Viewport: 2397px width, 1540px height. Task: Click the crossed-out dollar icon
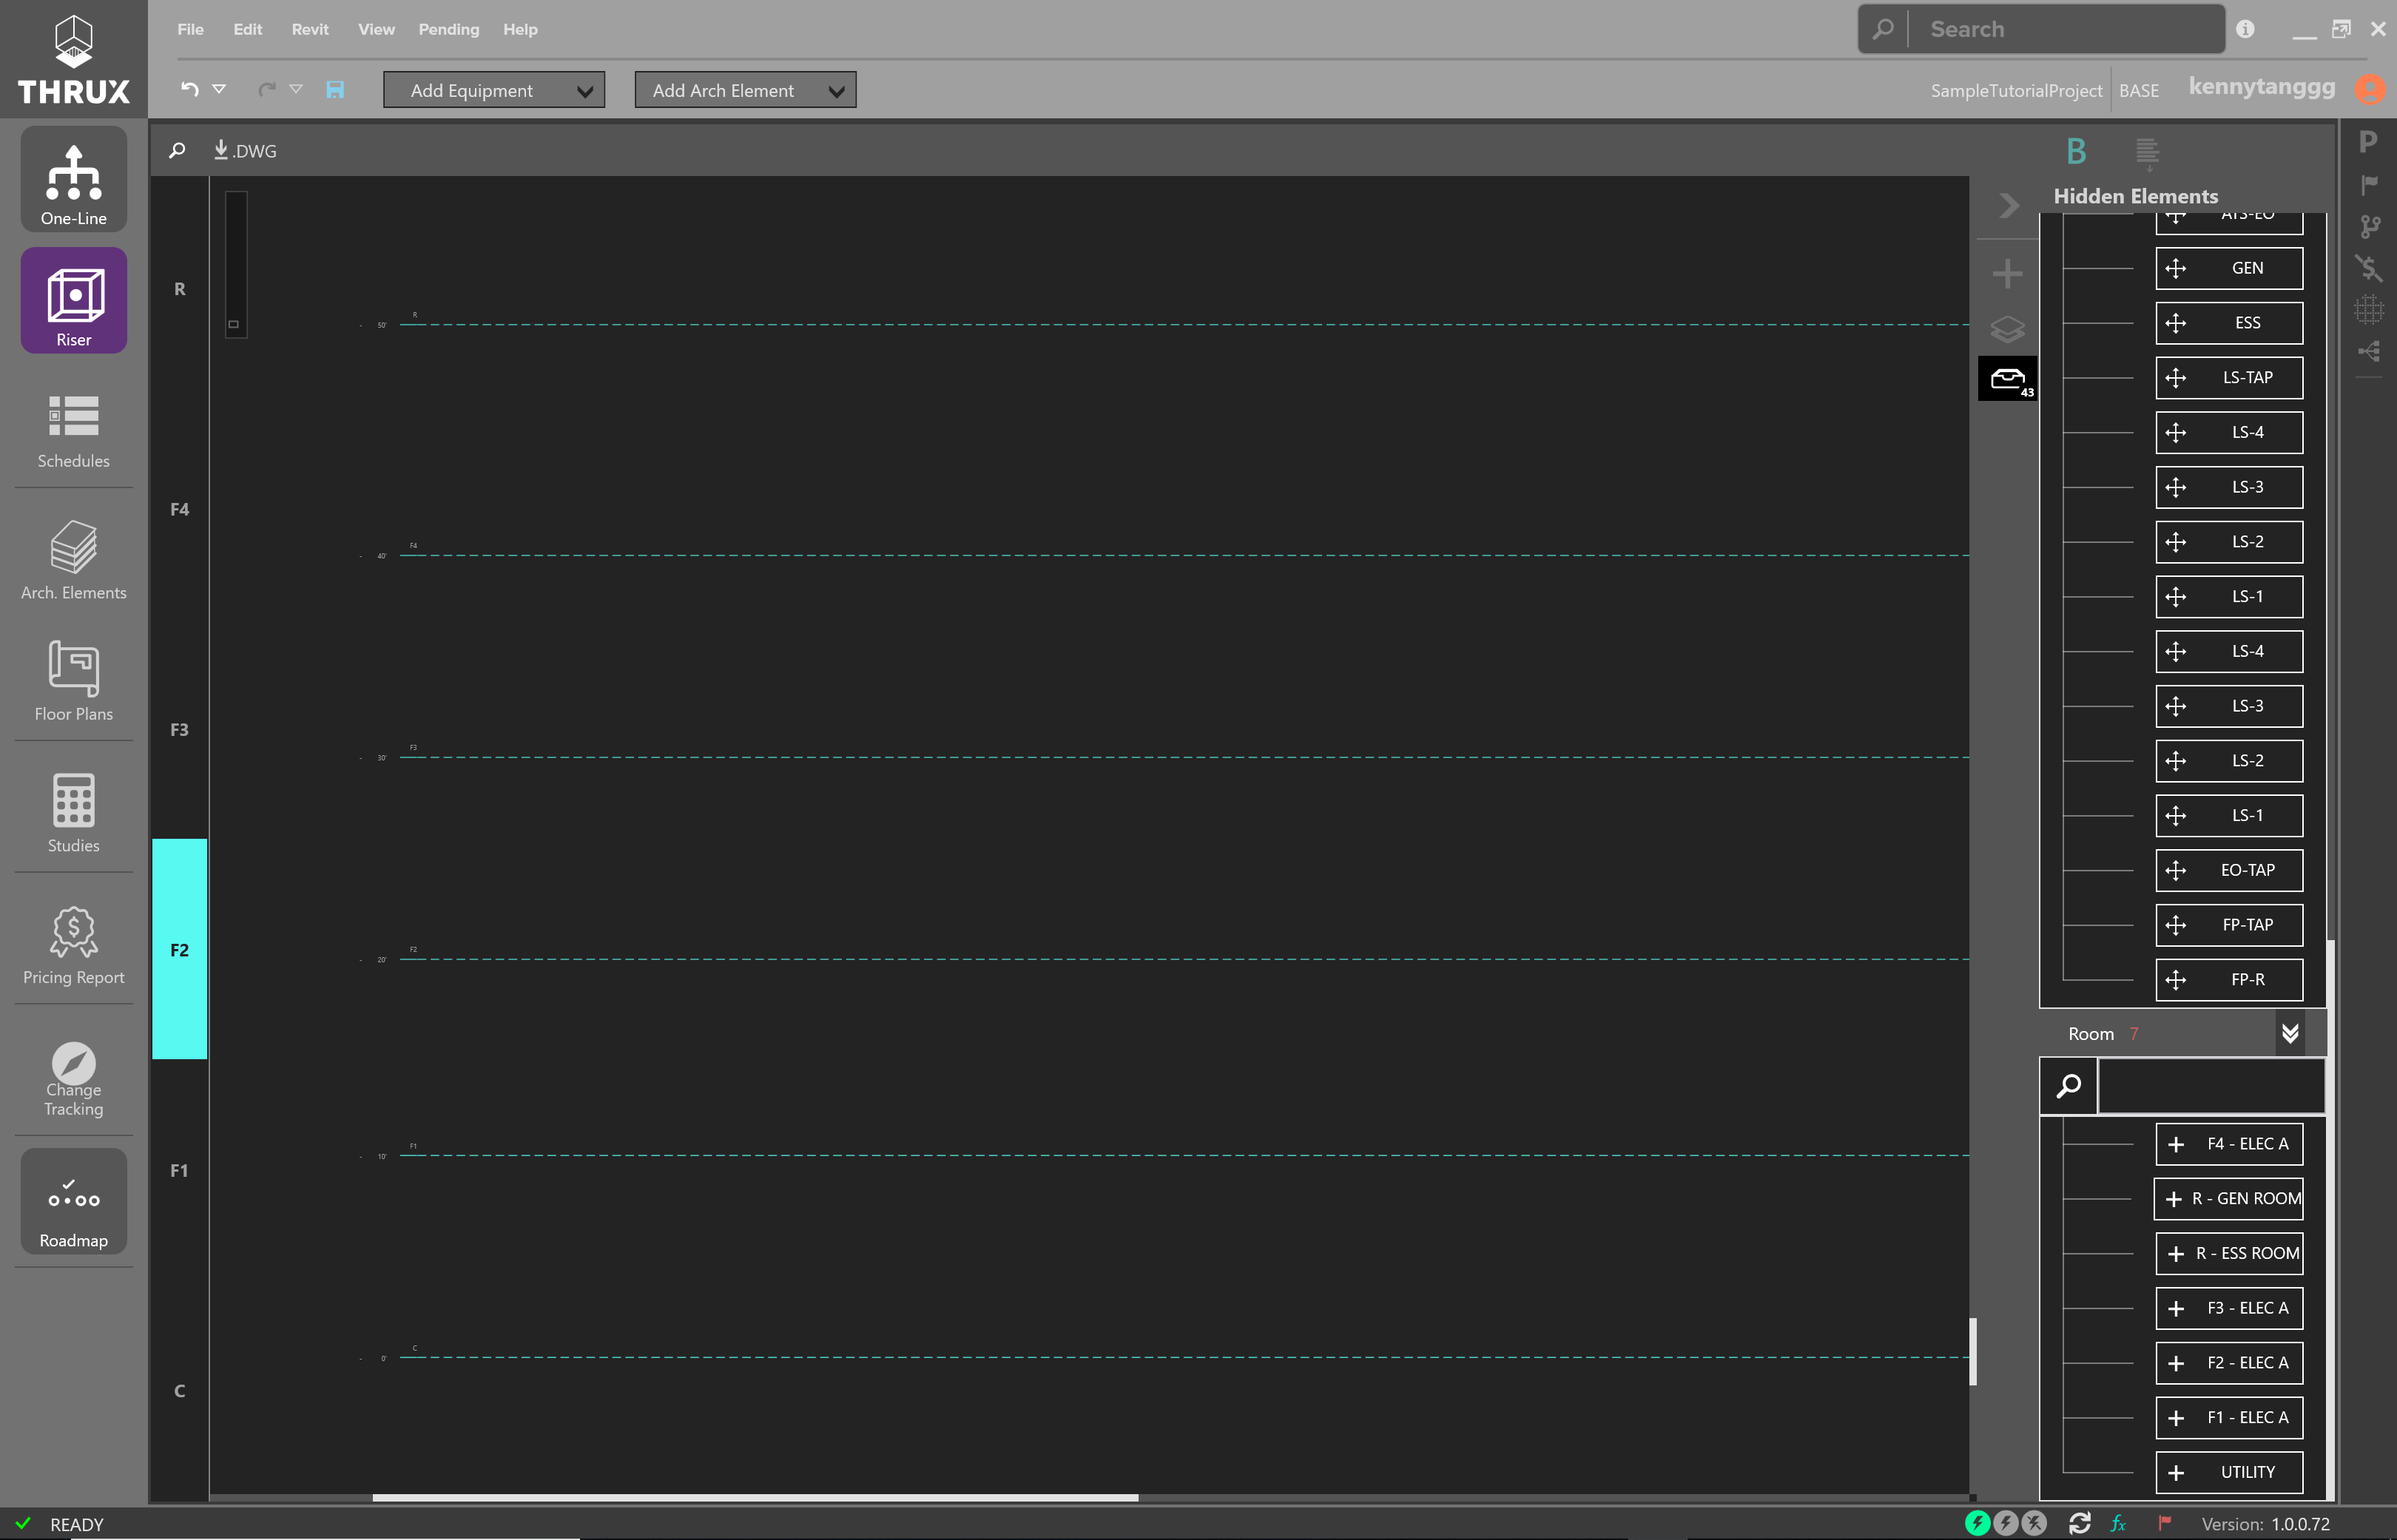(2368, 268)
